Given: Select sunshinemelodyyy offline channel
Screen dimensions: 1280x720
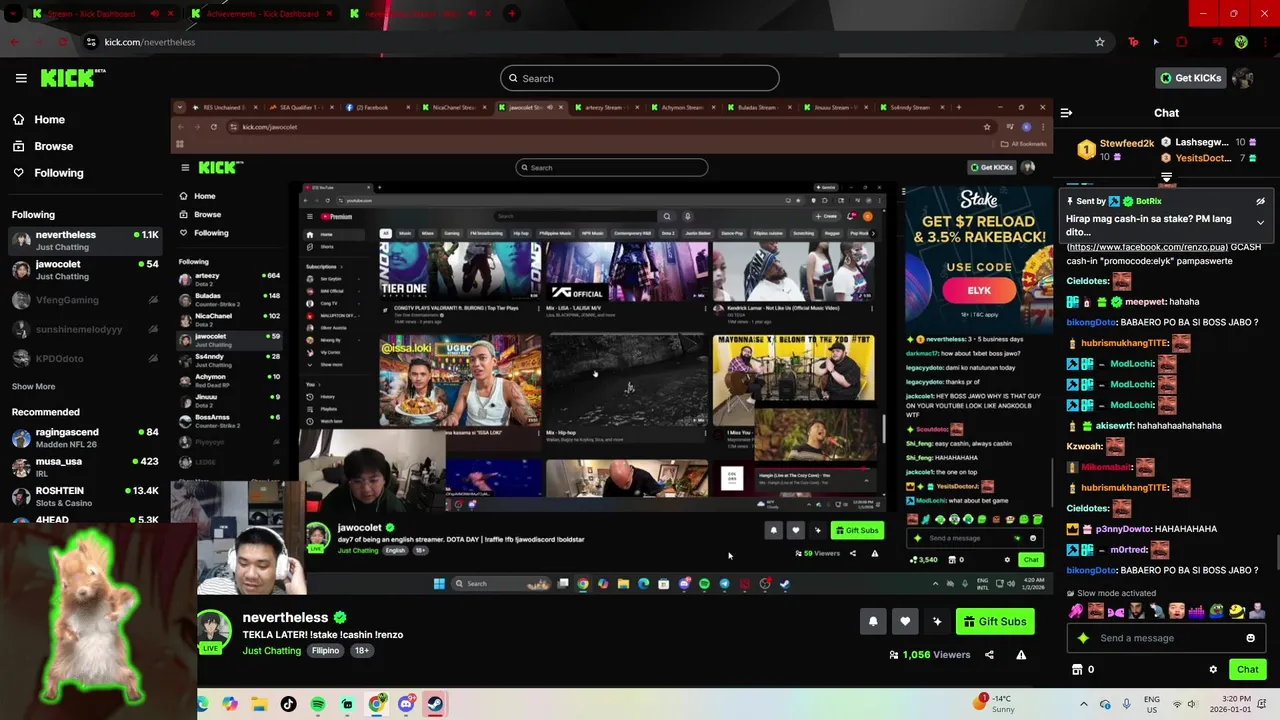Looking at the screenshot, I should [x=85, y=329].
